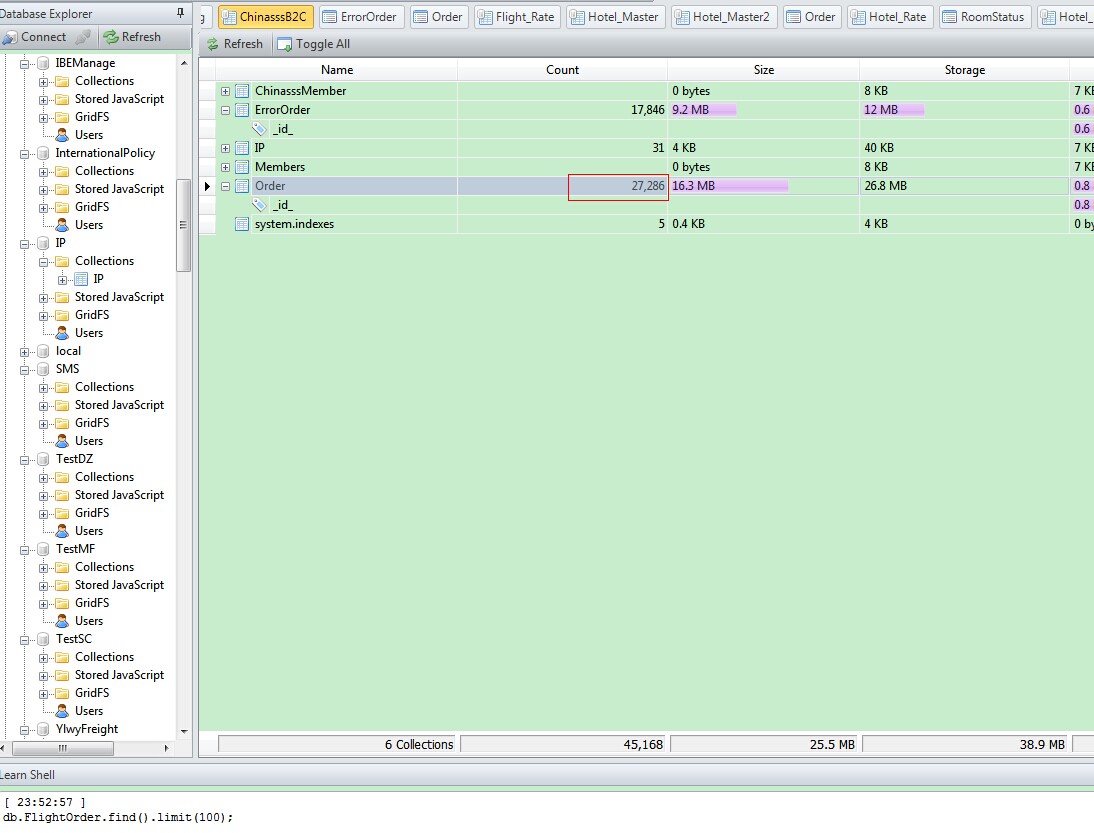
Task: Pin the Database Explorer panel
Action: [181, 13]
